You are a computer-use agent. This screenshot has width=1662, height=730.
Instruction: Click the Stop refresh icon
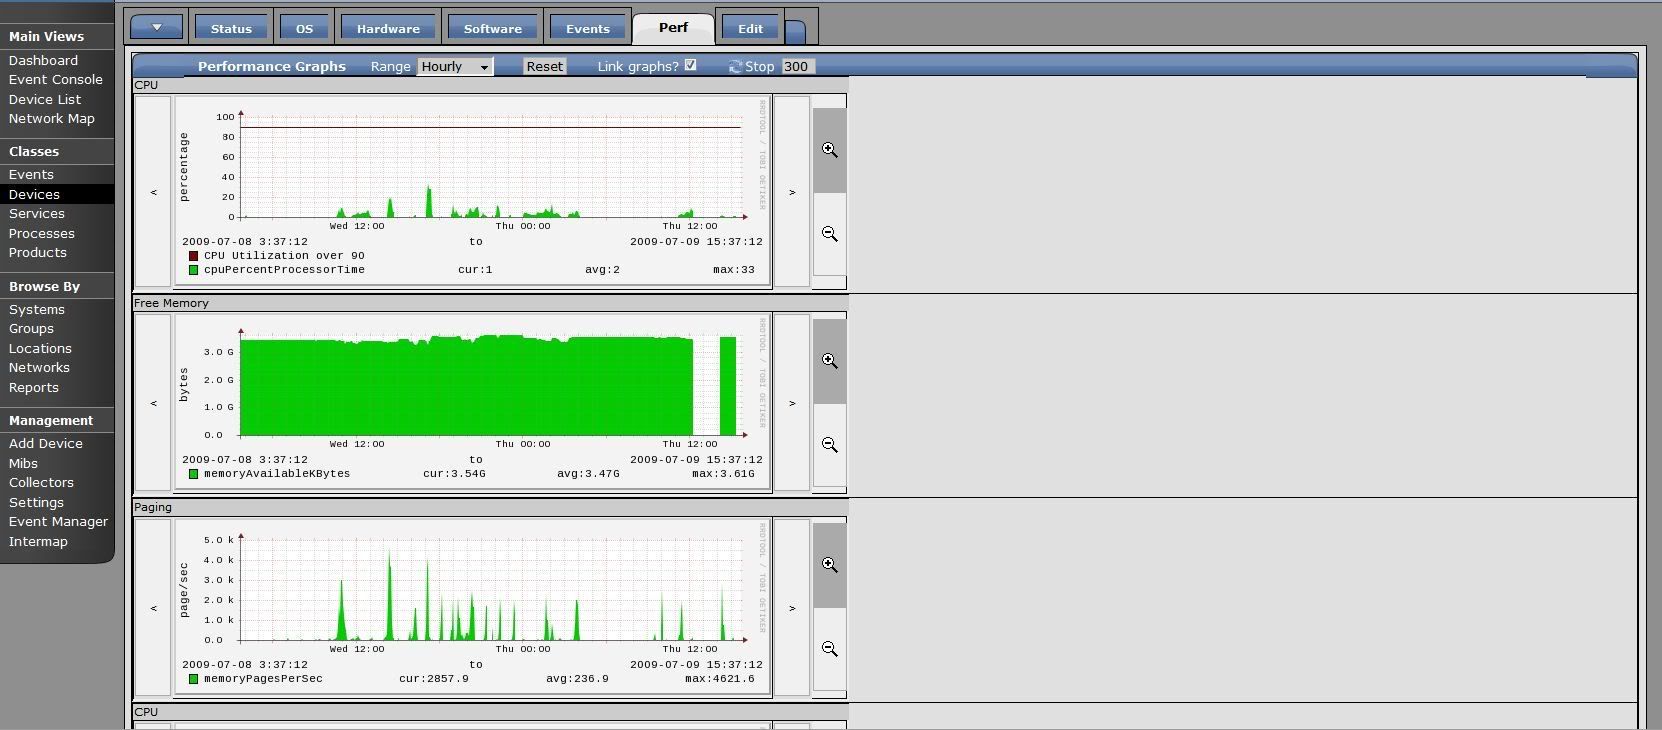coord(736,67)
